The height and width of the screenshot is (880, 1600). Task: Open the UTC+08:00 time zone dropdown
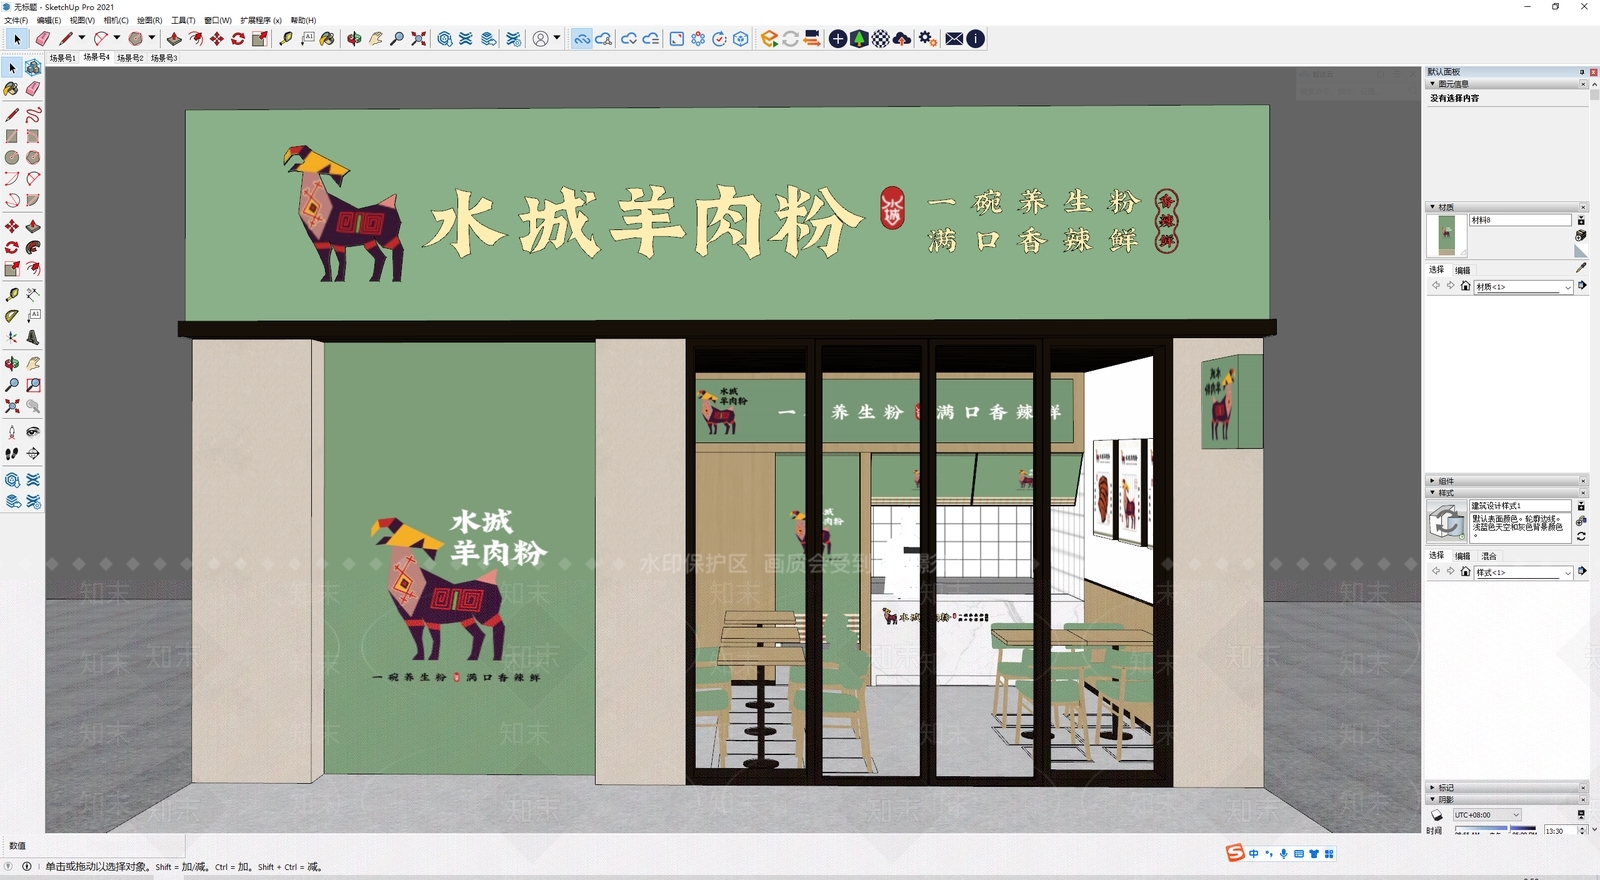coord(1487,815)
